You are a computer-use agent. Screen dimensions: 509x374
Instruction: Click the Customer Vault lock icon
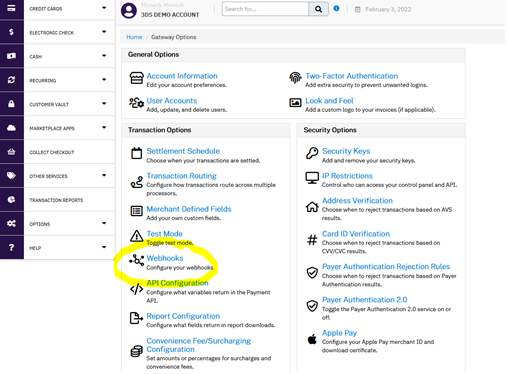[11, 104]
